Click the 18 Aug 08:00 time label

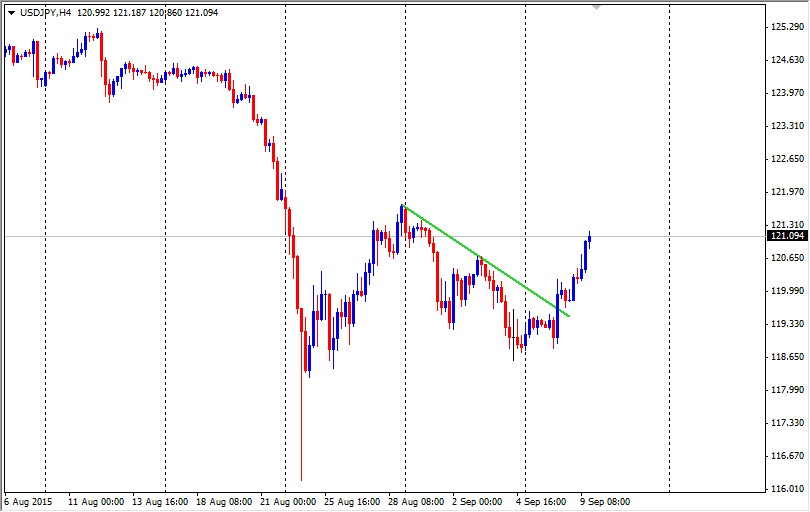[x=224, y=502]
